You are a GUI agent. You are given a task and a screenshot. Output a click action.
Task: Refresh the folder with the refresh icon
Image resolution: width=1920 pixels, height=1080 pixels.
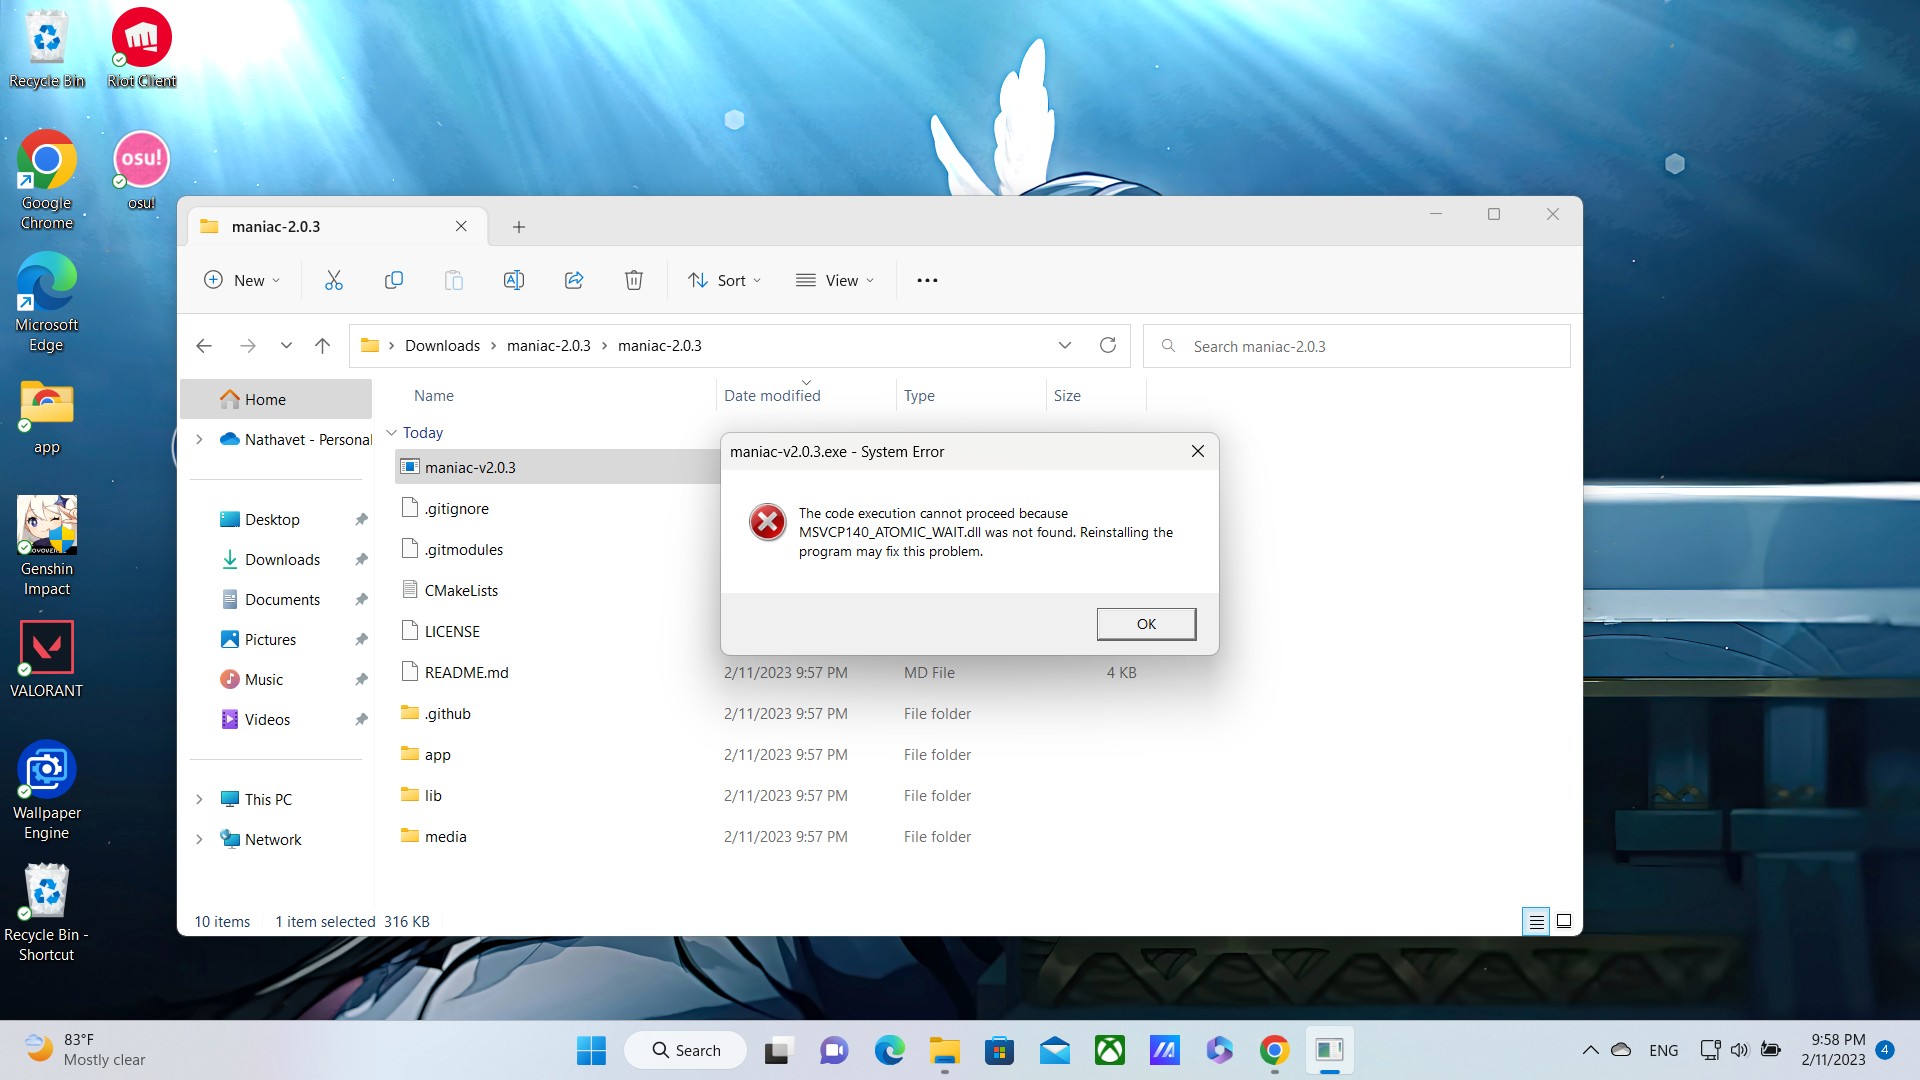[x=1108, y=345]
